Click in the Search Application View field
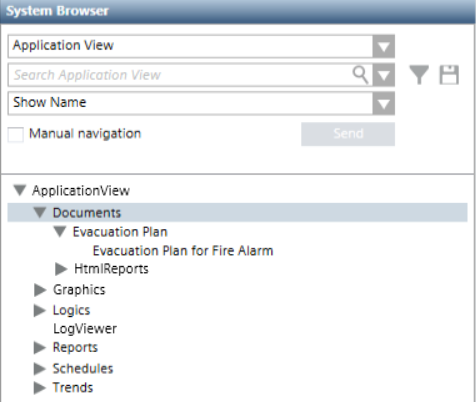 (x=180, y=75)
